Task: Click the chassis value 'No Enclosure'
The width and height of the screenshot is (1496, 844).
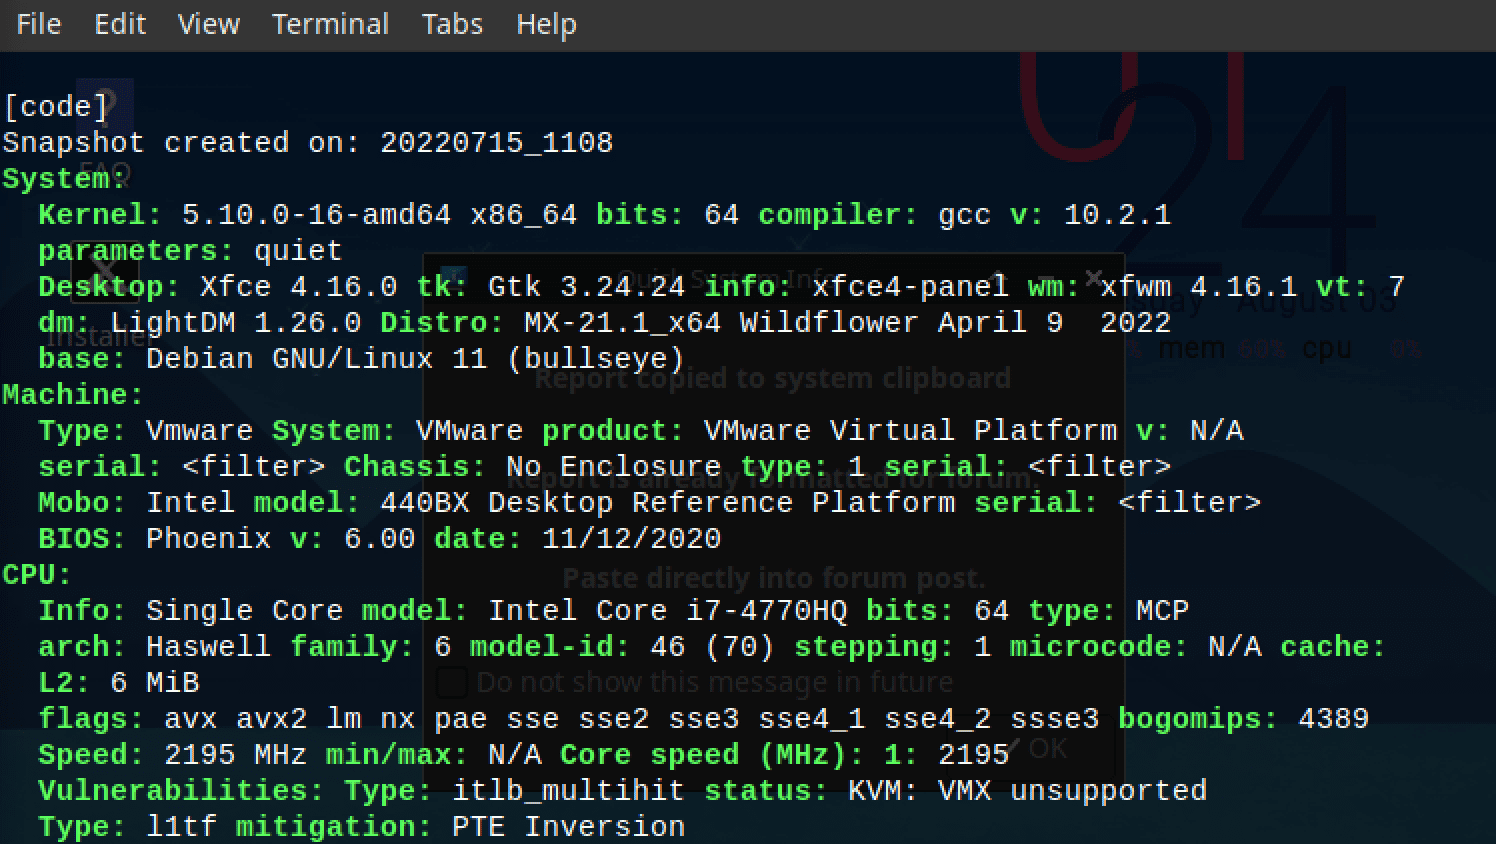Action: click(x=613, y=467)
